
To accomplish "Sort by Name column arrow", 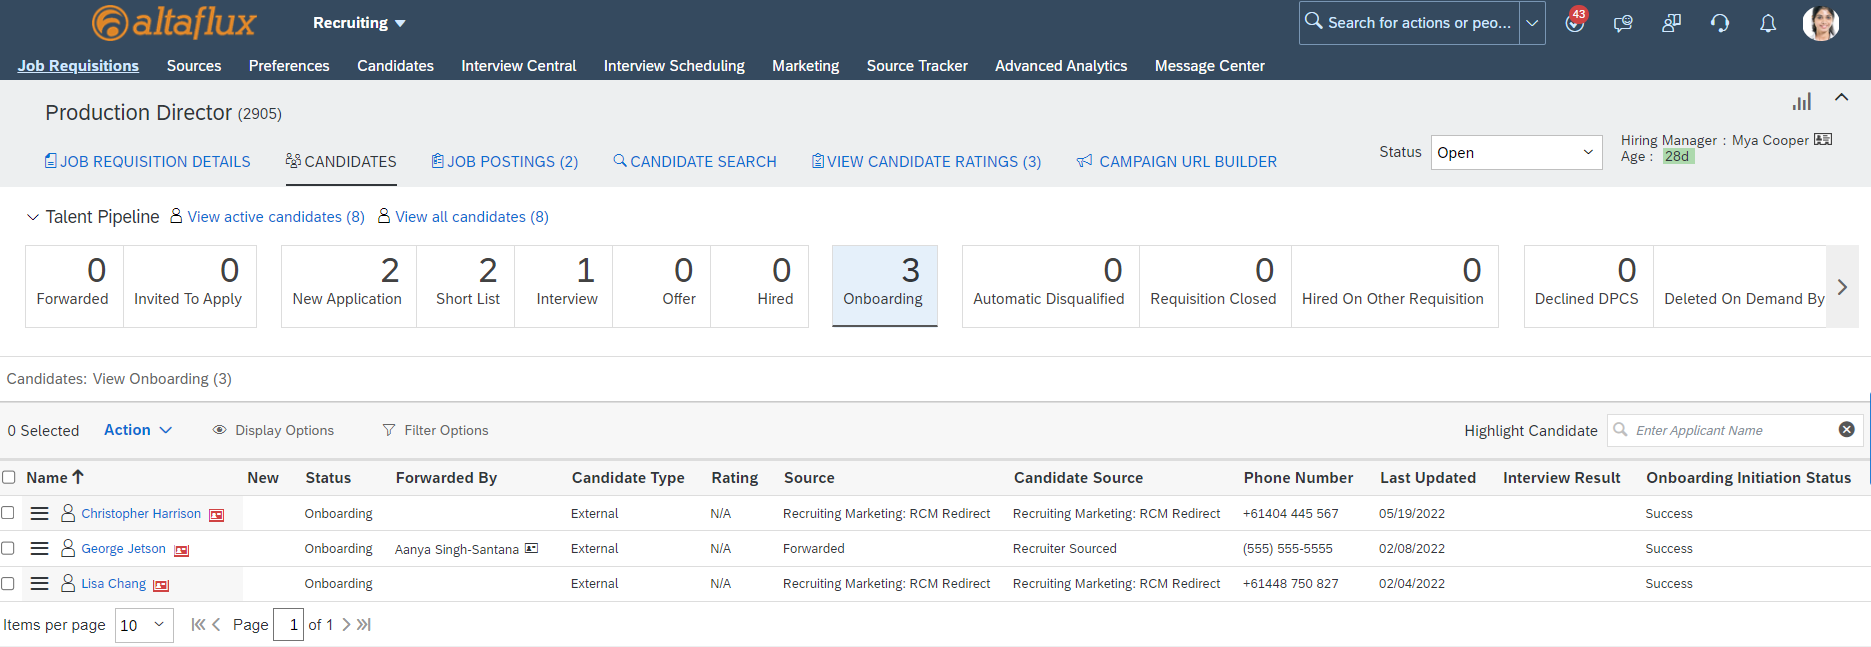I will point(78,477).
